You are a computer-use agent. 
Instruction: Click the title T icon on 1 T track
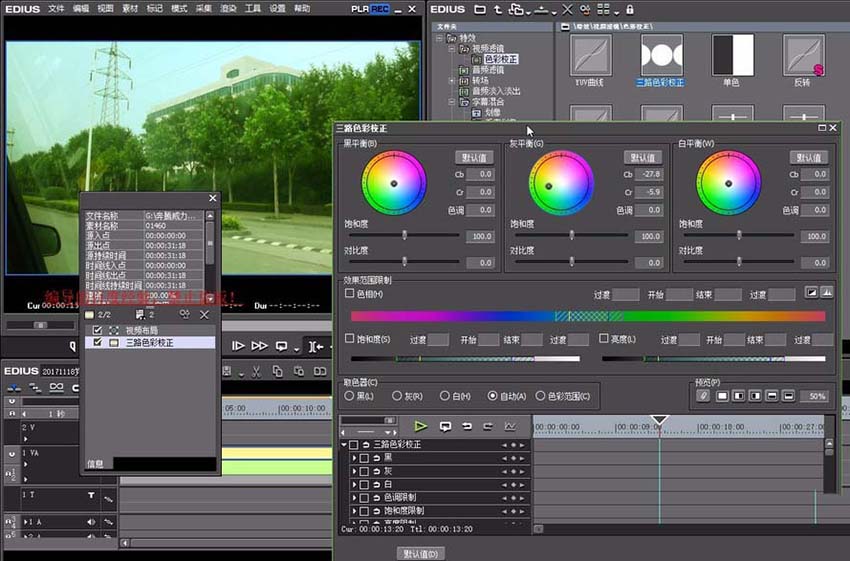91,495
